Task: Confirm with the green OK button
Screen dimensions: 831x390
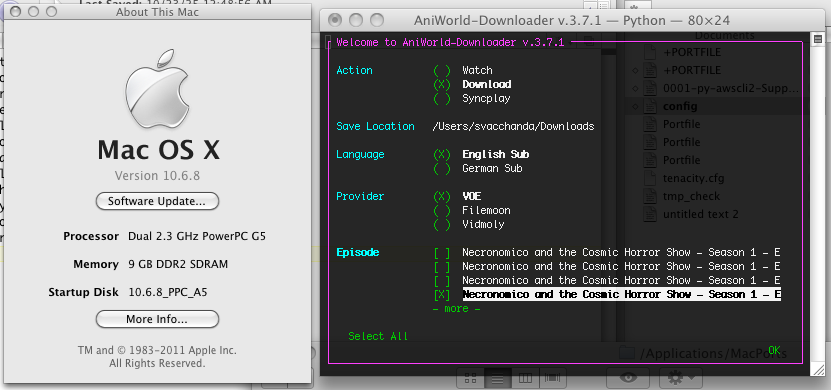Action: pos(774,350)
